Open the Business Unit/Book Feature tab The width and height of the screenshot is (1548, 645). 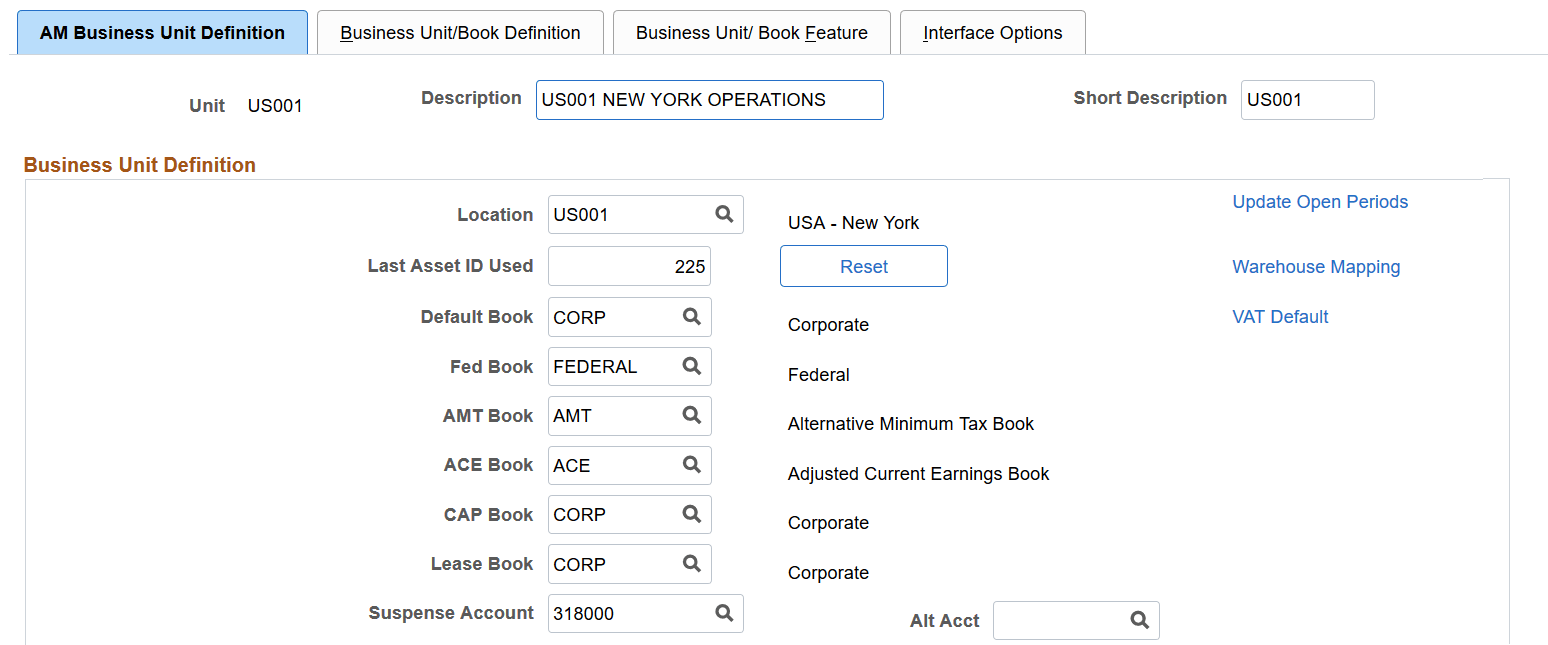(751, 32)
